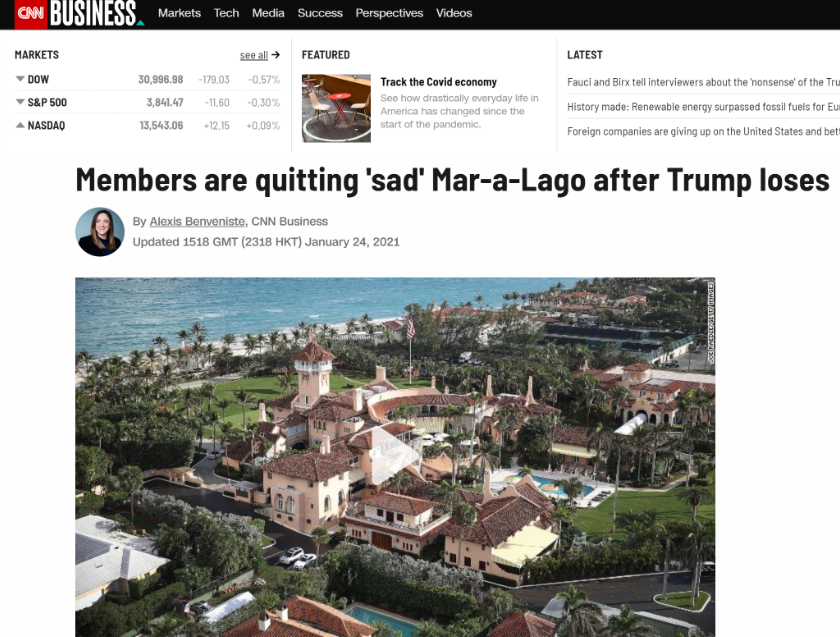Open the Tech section
The width and height of the screenshot is (840, 637).
point(226,13)
